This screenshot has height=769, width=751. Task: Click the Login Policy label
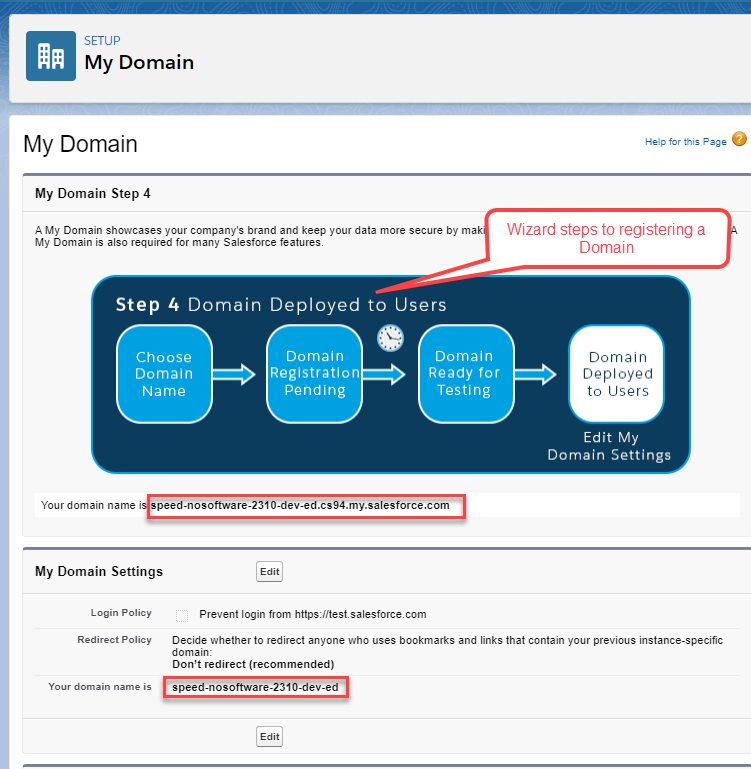point(121,613)
